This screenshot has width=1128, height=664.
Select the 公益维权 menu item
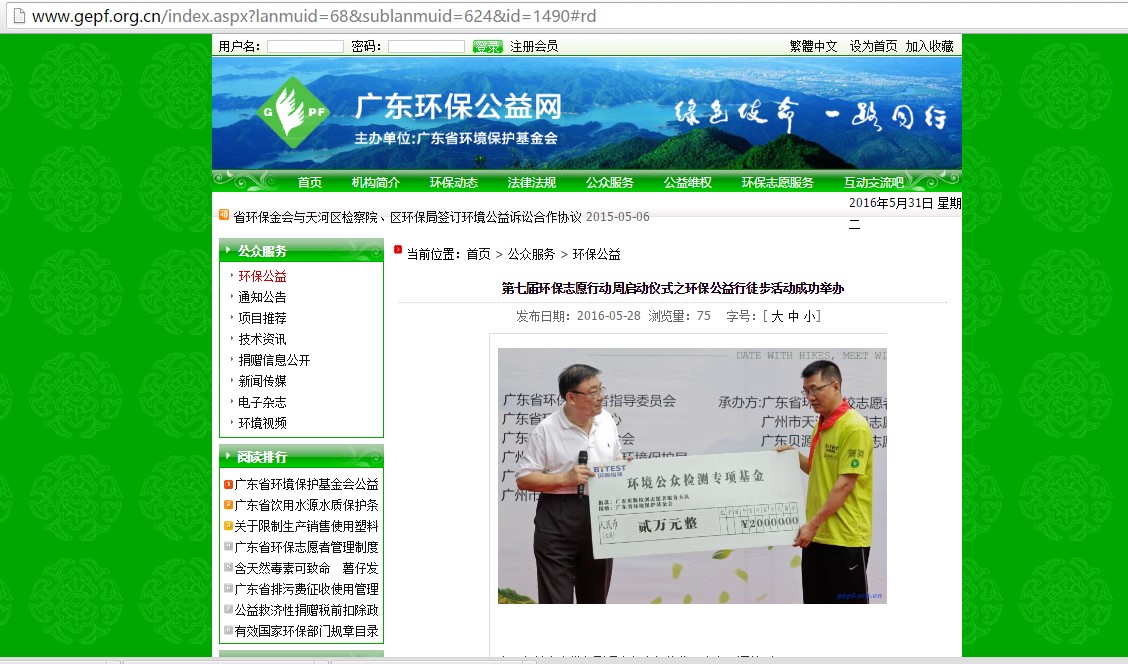point(688,183)
